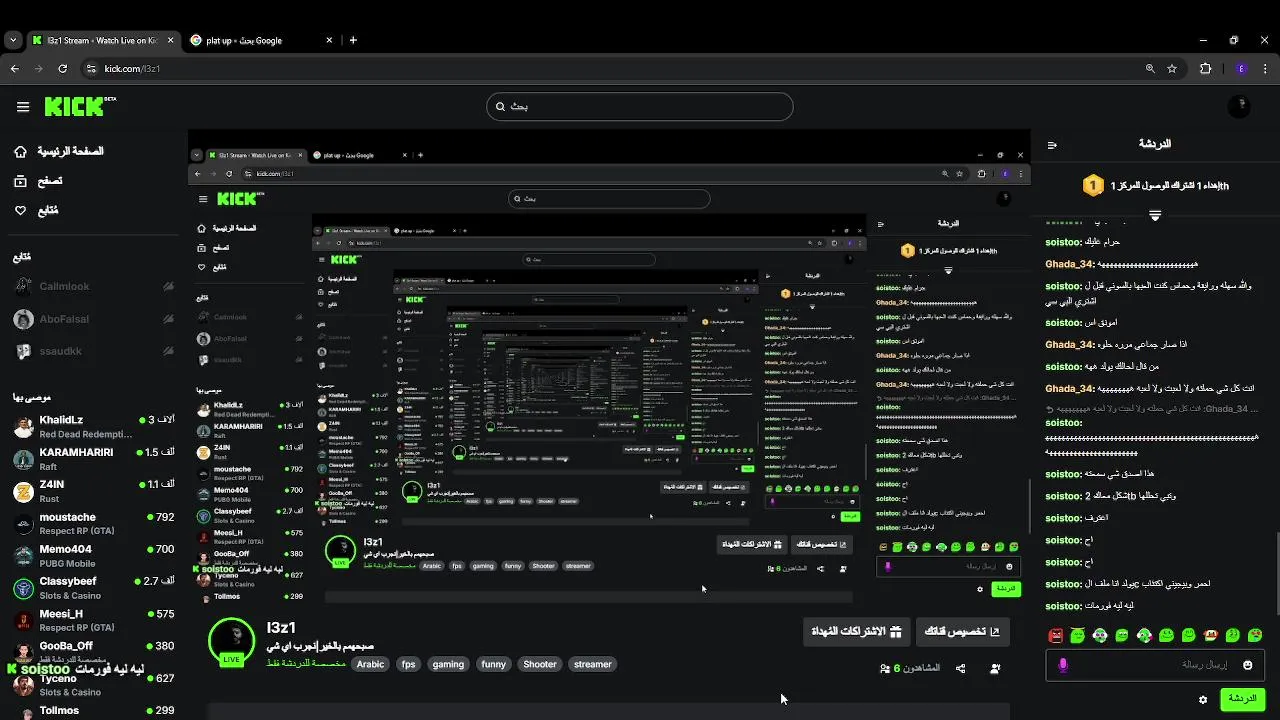
Task: Bookmark this page with the star icon
Action: (x=1172, y=69)
